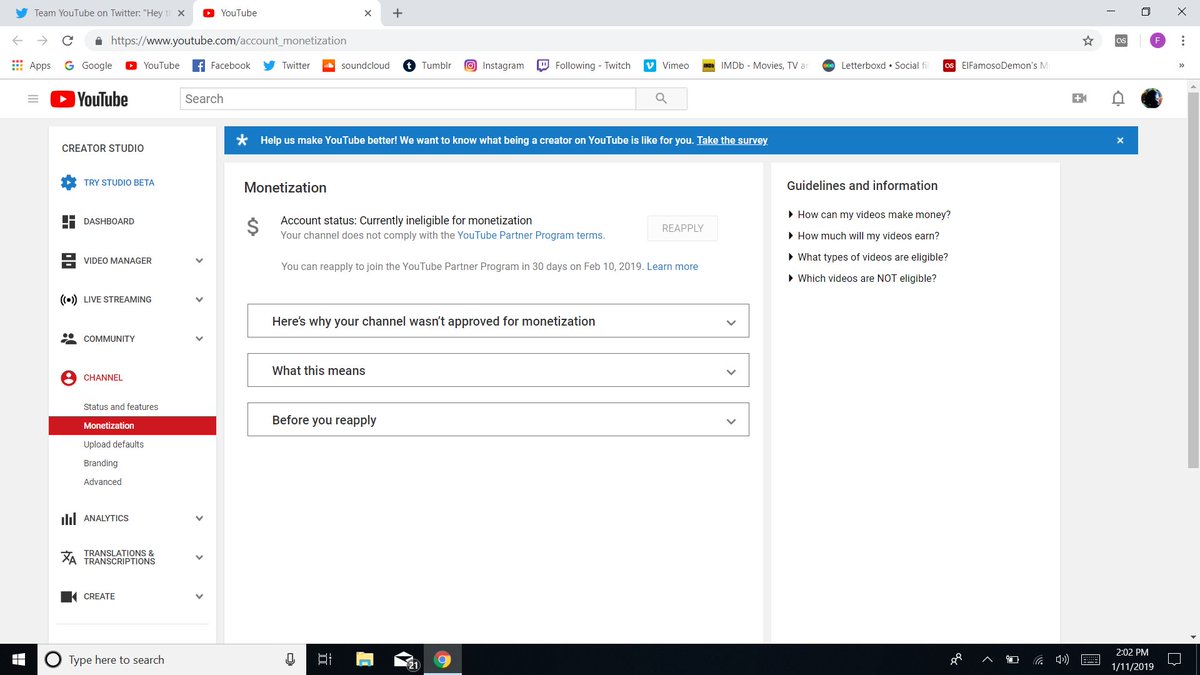
Task: Open Task View in the taskbar
Action: click(324, 659)
